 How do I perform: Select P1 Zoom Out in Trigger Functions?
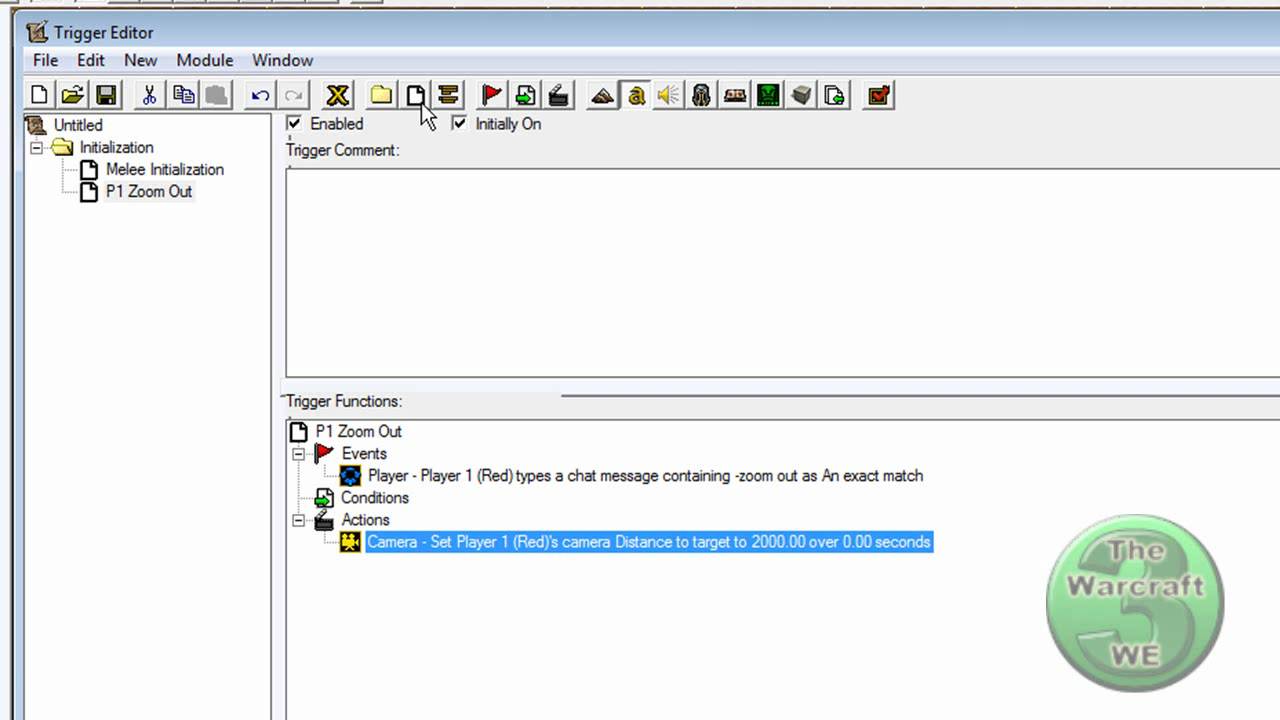[358, 431]
